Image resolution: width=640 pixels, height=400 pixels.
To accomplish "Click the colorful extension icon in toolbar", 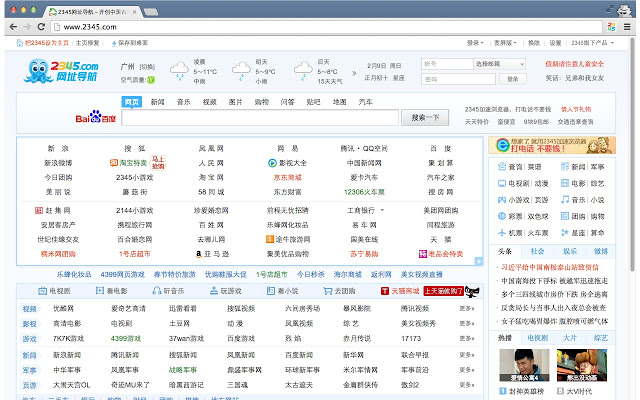I will pos(611,27).
